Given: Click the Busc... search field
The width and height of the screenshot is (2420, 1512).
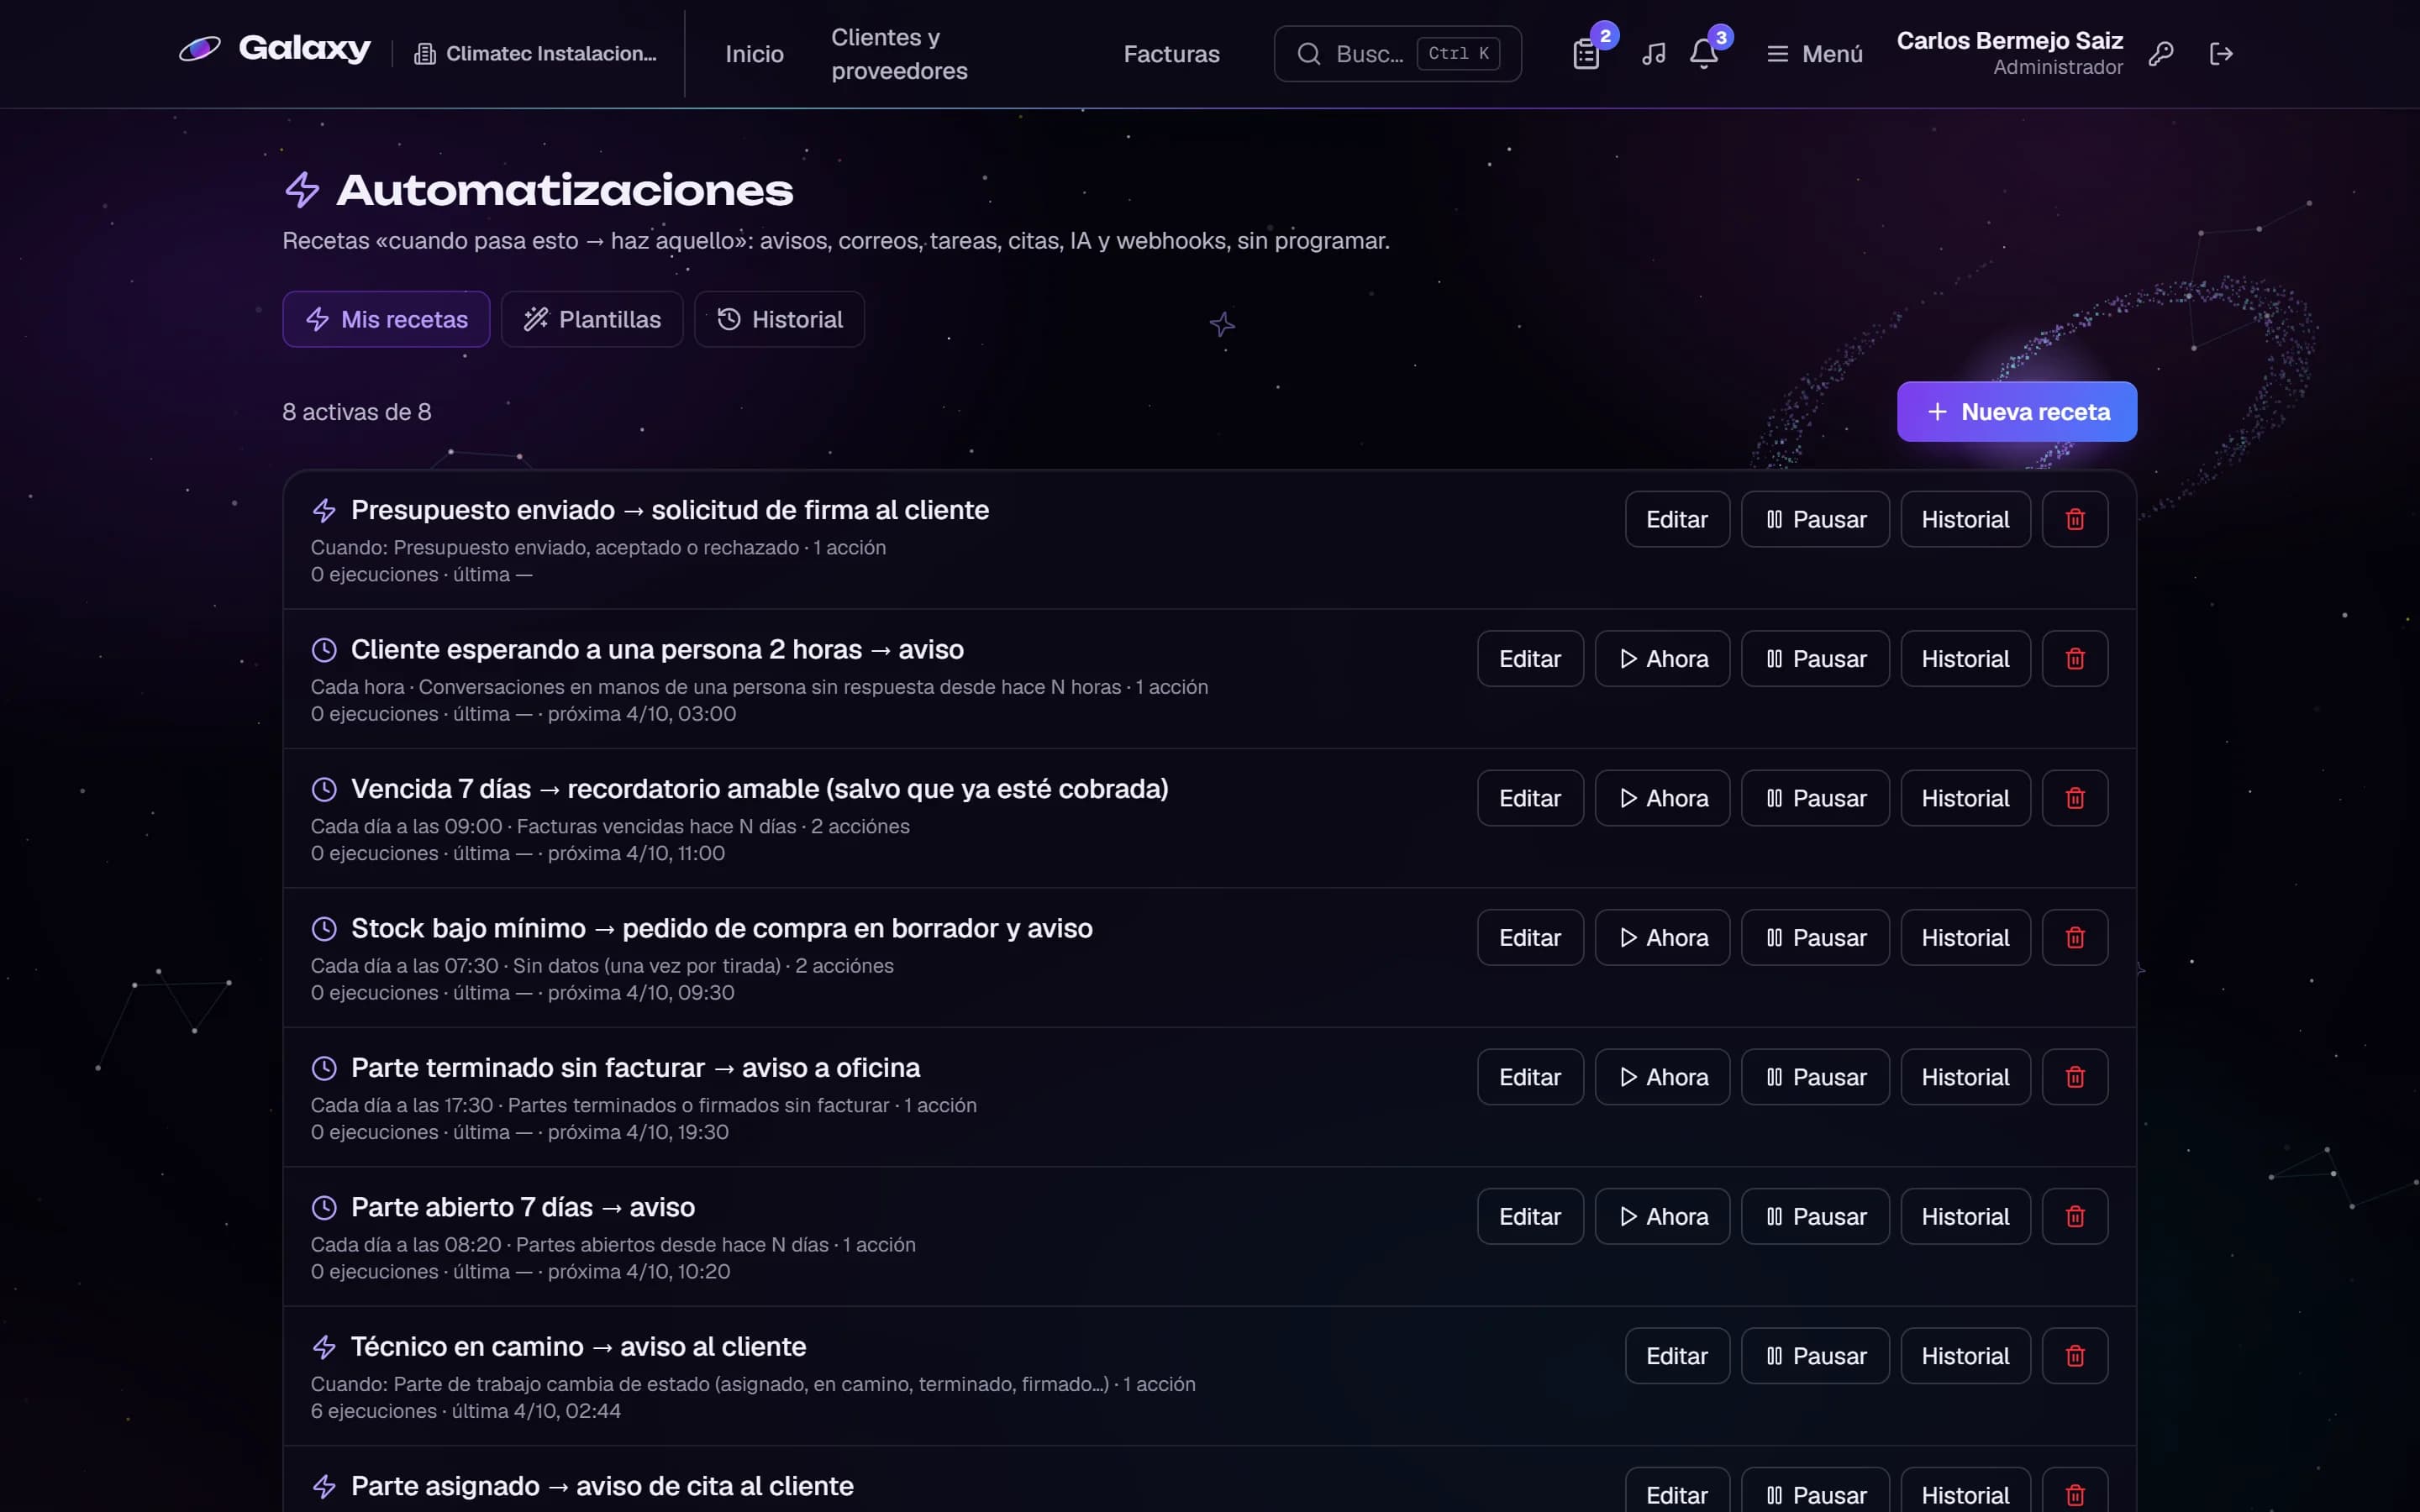Looking at the screenshot, I should [x=1397, y=54].
